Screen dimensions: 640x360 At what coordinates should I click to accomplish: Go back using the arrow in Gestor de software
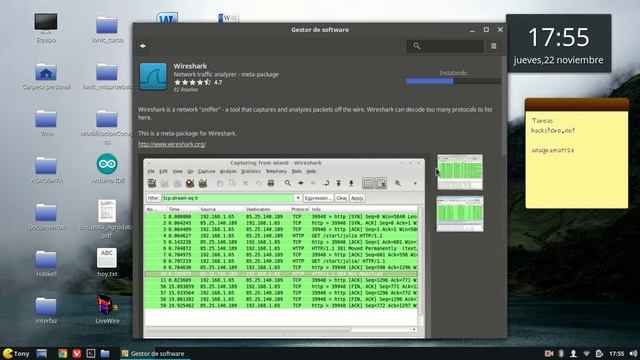pyautogui.click(x=143, y=46)
